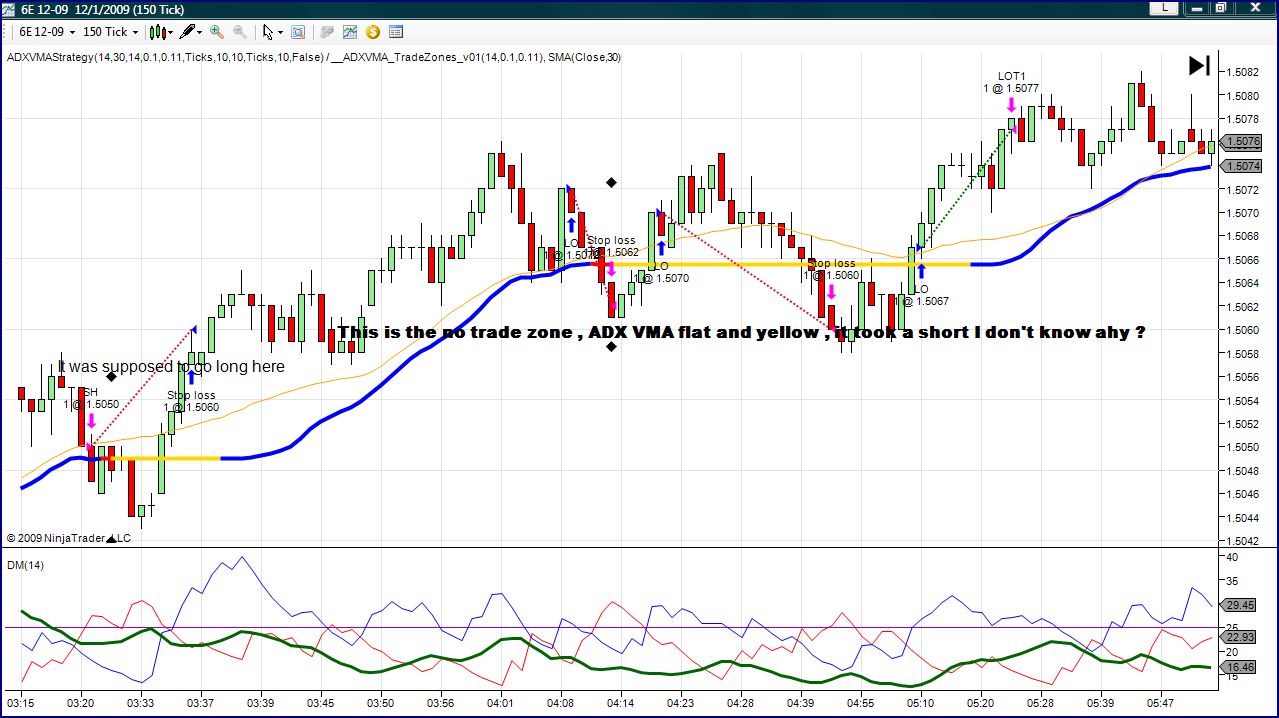Click the Stop loss 1 @ 1.5060 label near 03:37
This screenshot has height=718, width=1279.
[x=192, y=401]
